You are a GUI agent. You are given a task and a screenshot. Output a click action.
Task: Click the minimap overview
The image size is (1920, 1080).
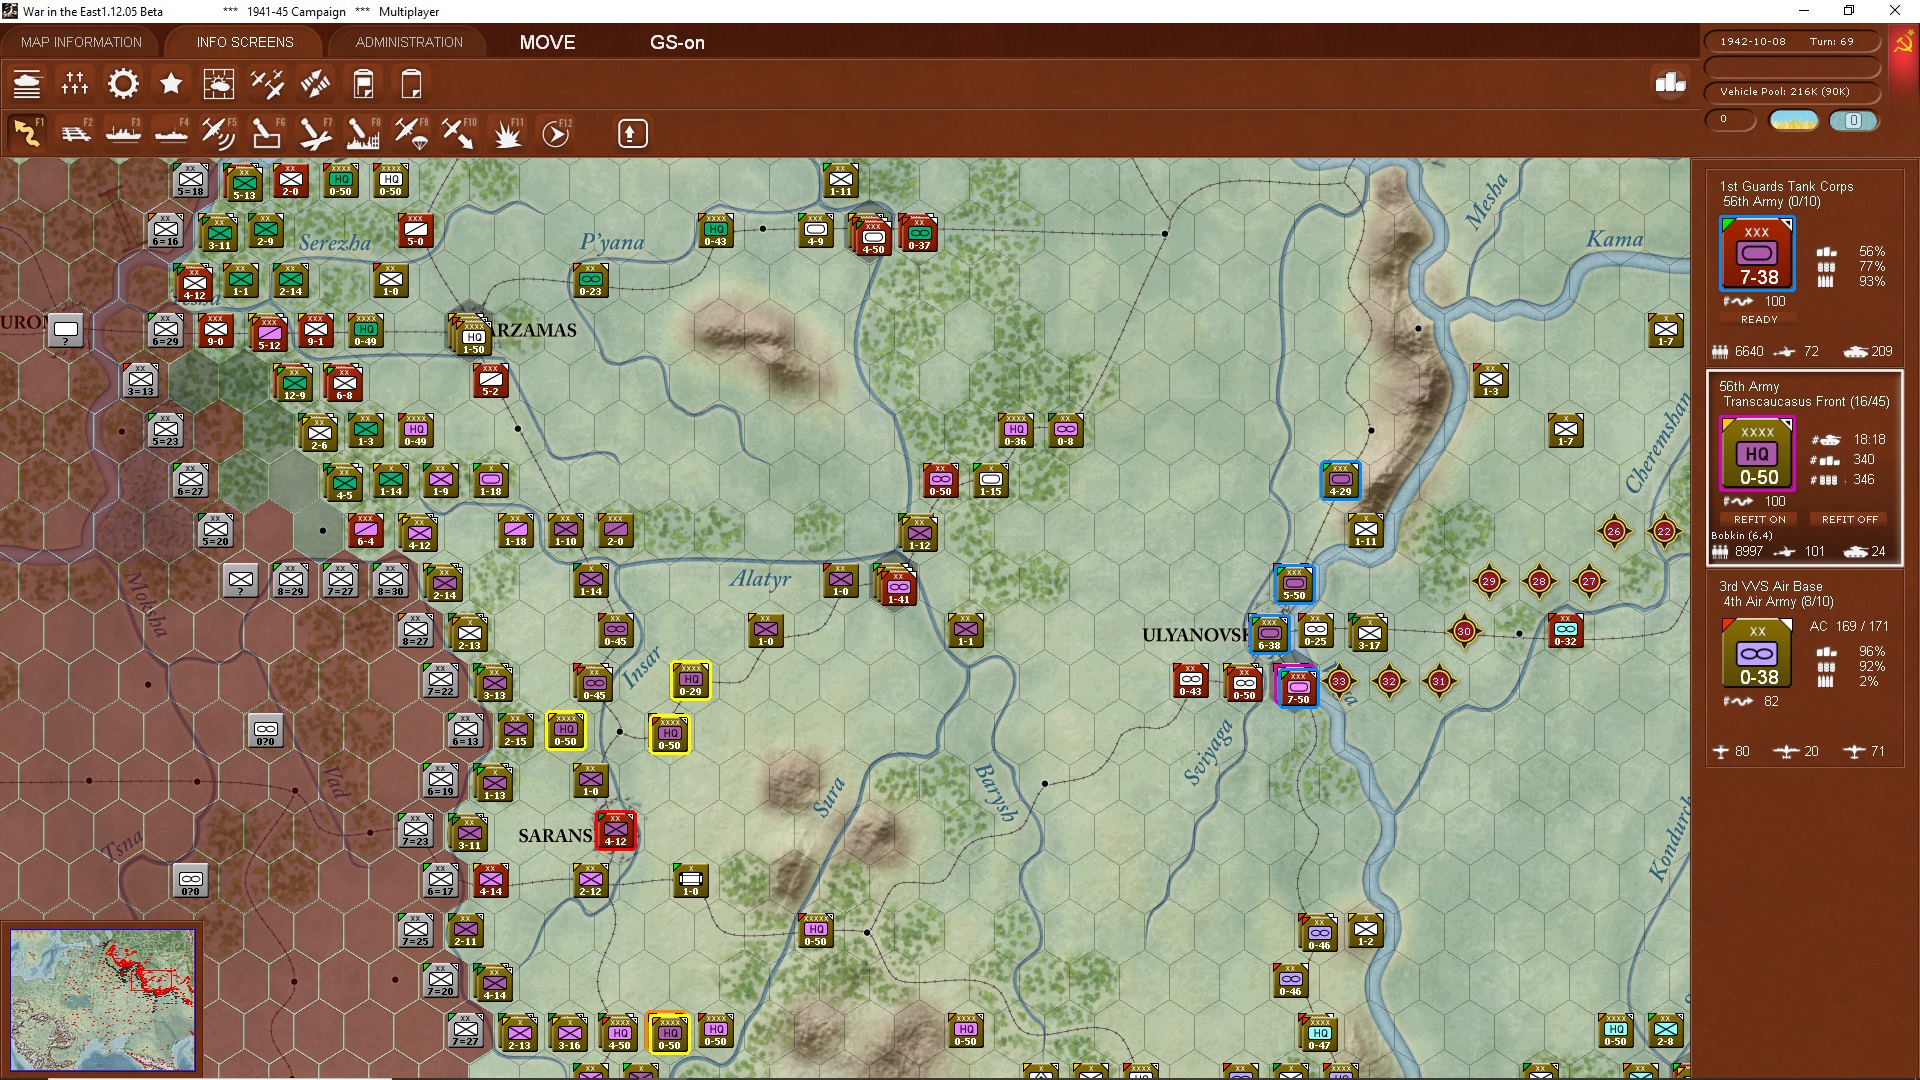coord(102,999)
